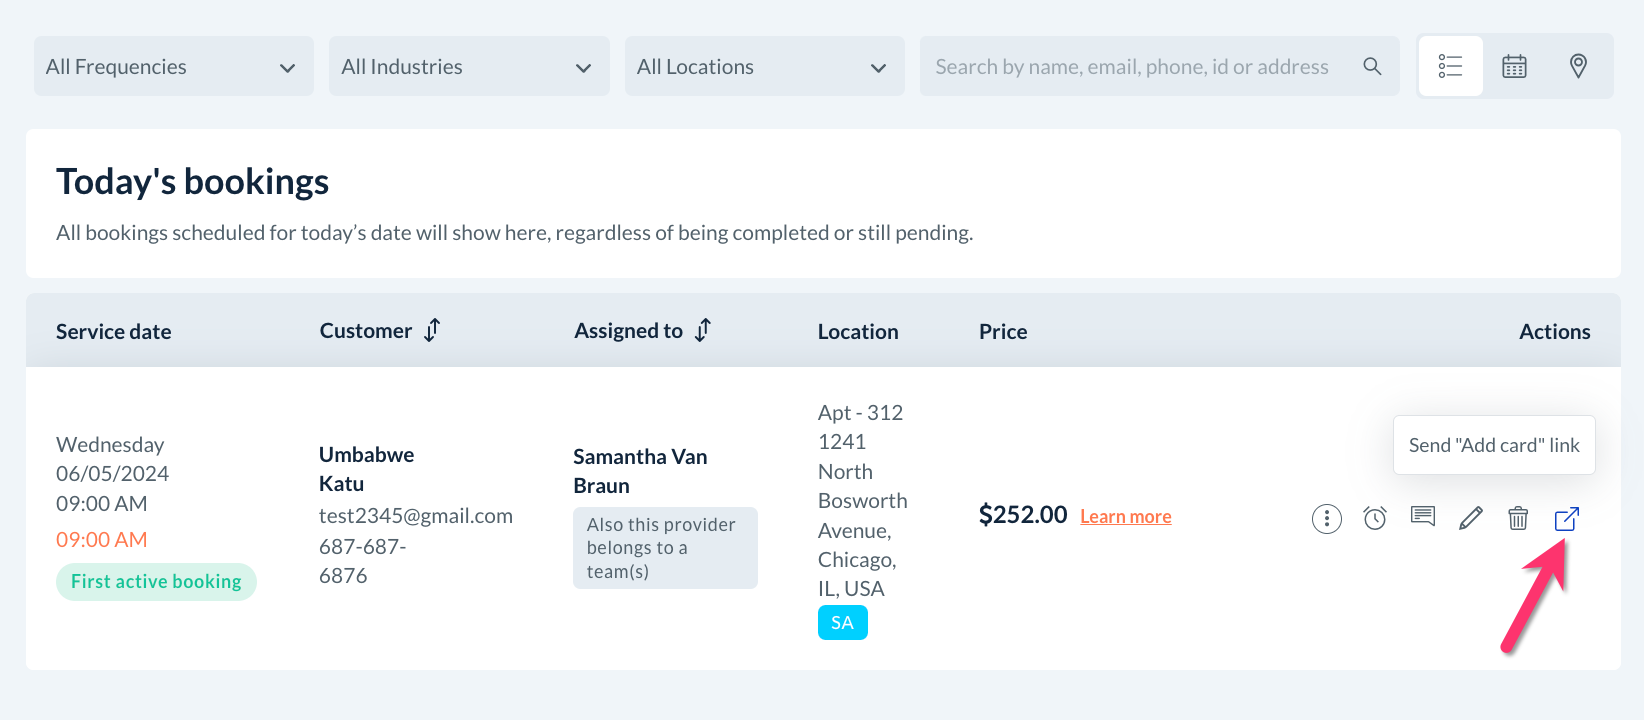The width and height of the screenshot is (1644, 720).
Task: Switch to calendar view icon
Action: click(x=1514, y=66)
